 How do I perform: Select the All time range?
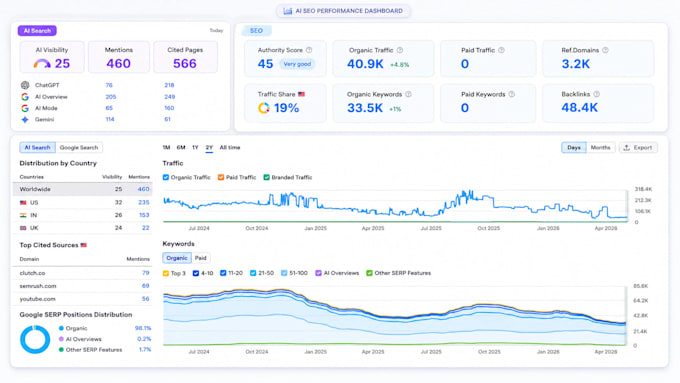pyautogui.click(x=230, y=147)
